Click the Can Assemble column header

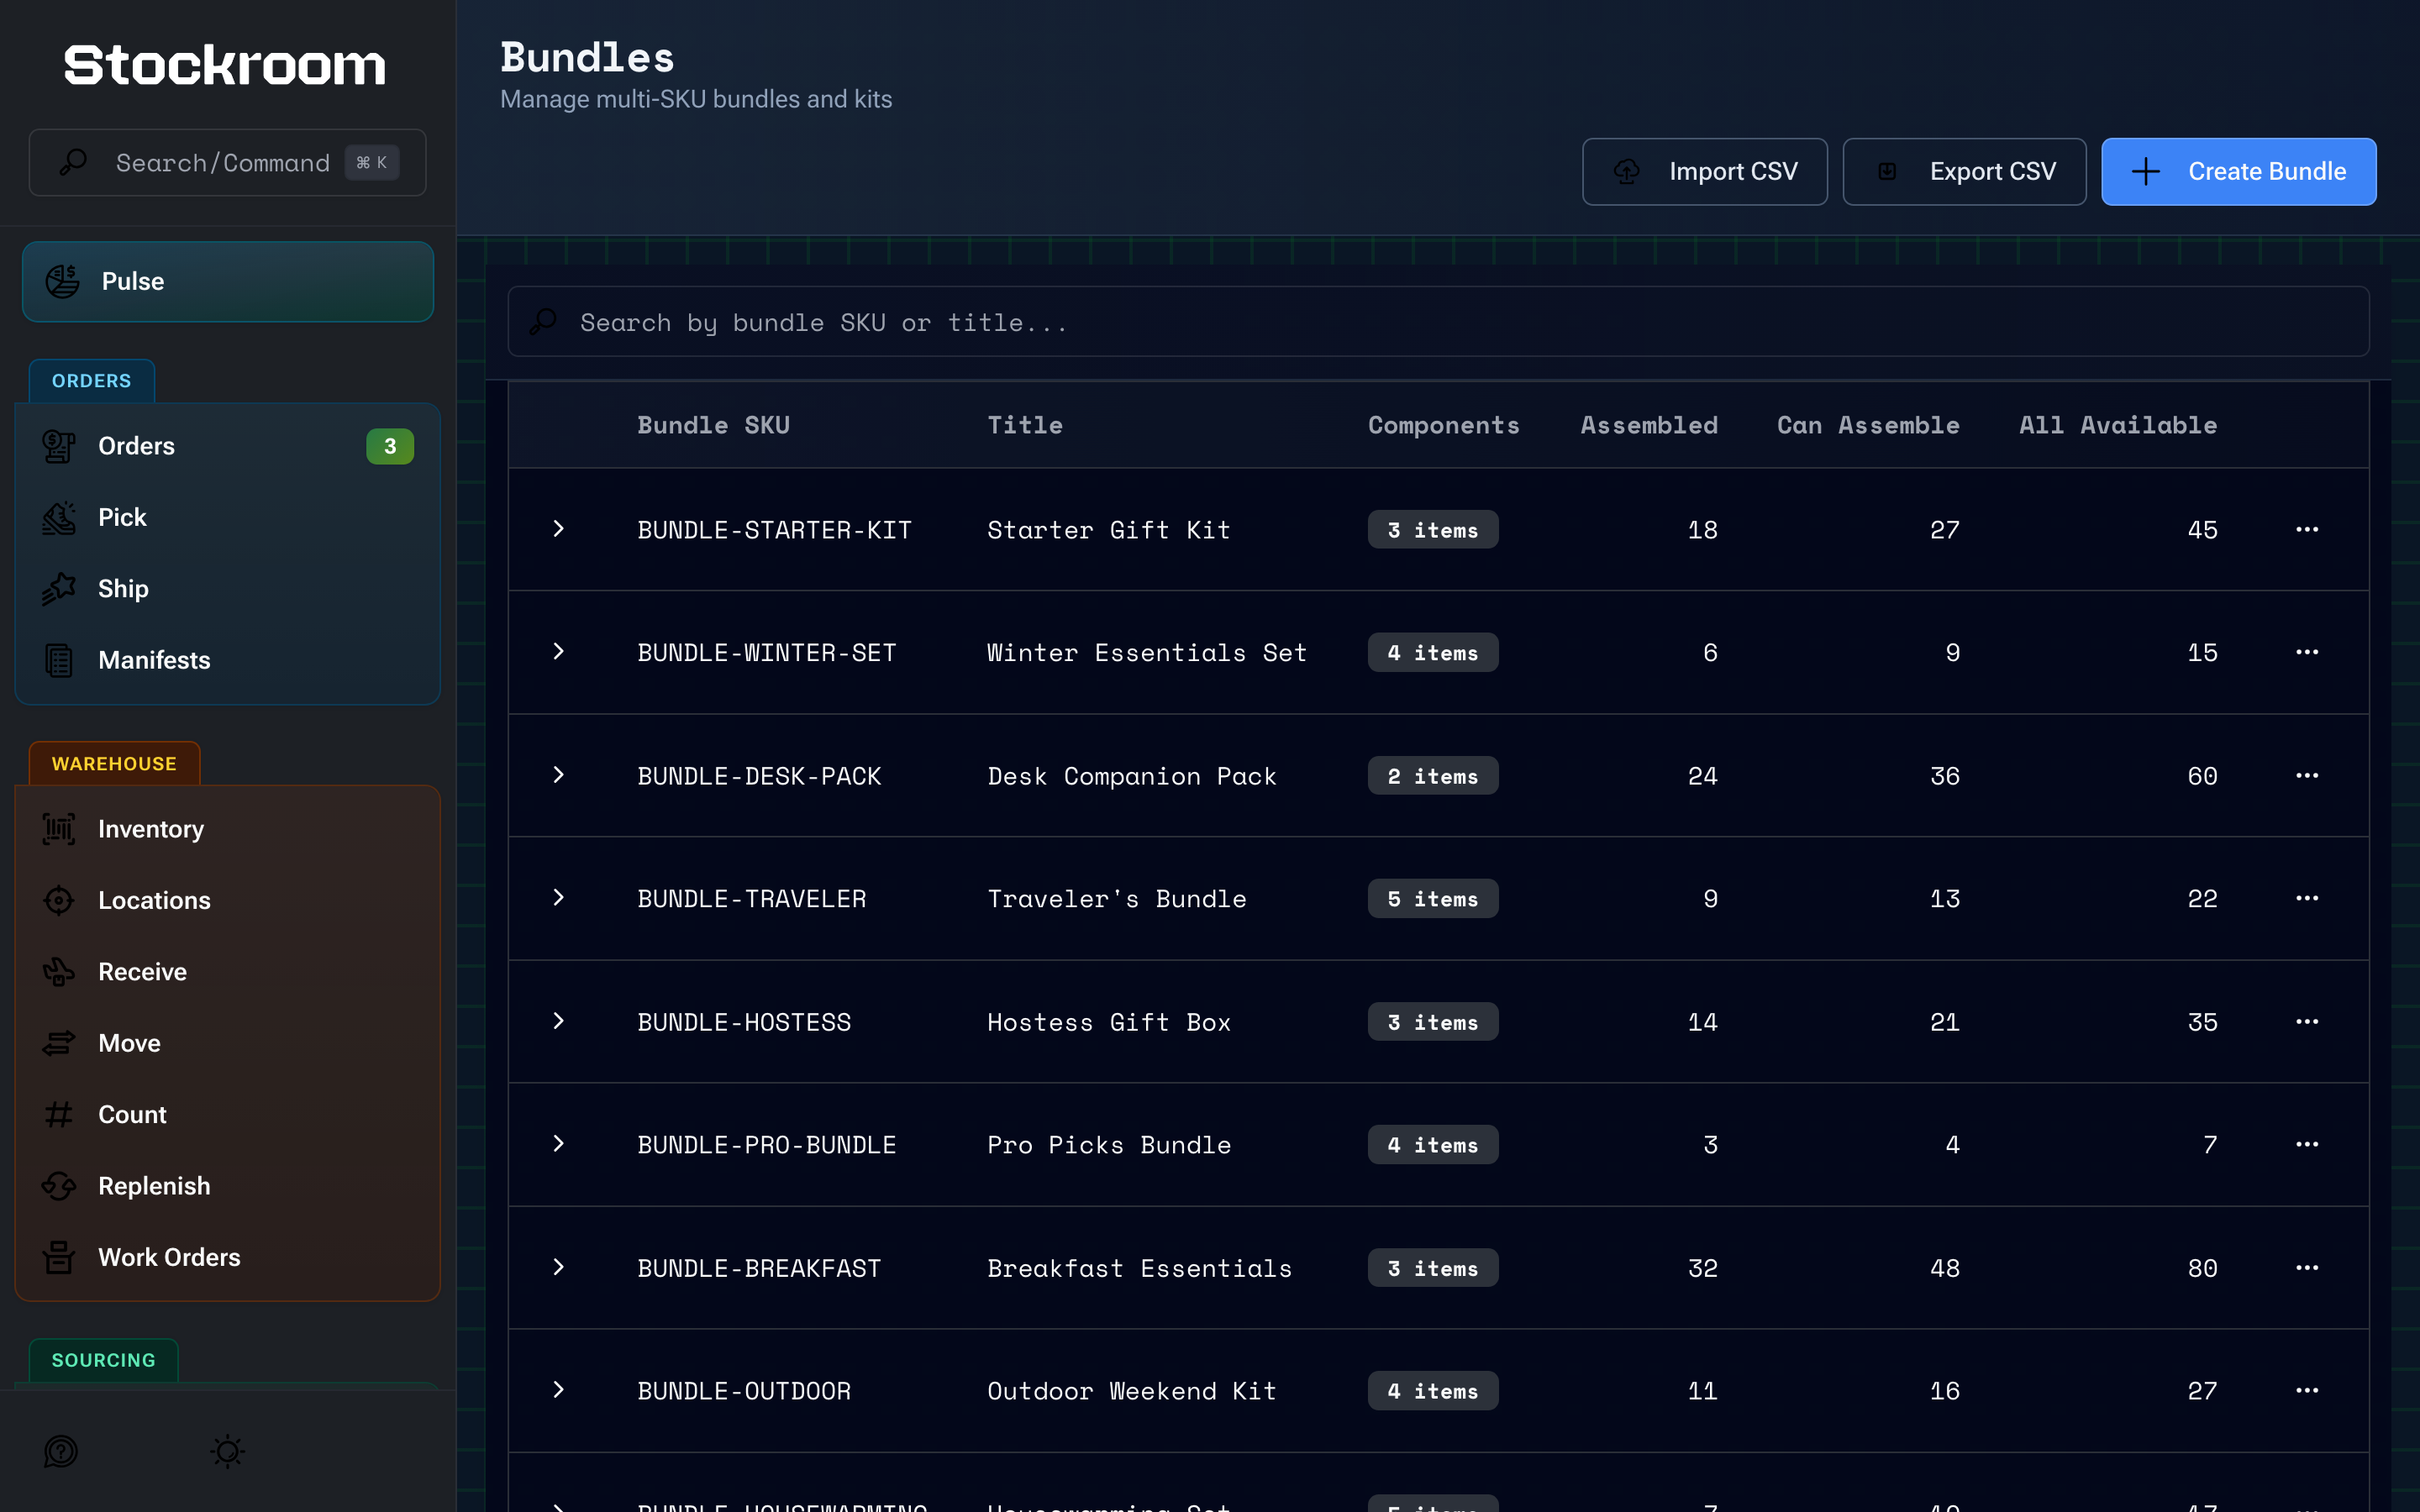[x=1868, y=425]
